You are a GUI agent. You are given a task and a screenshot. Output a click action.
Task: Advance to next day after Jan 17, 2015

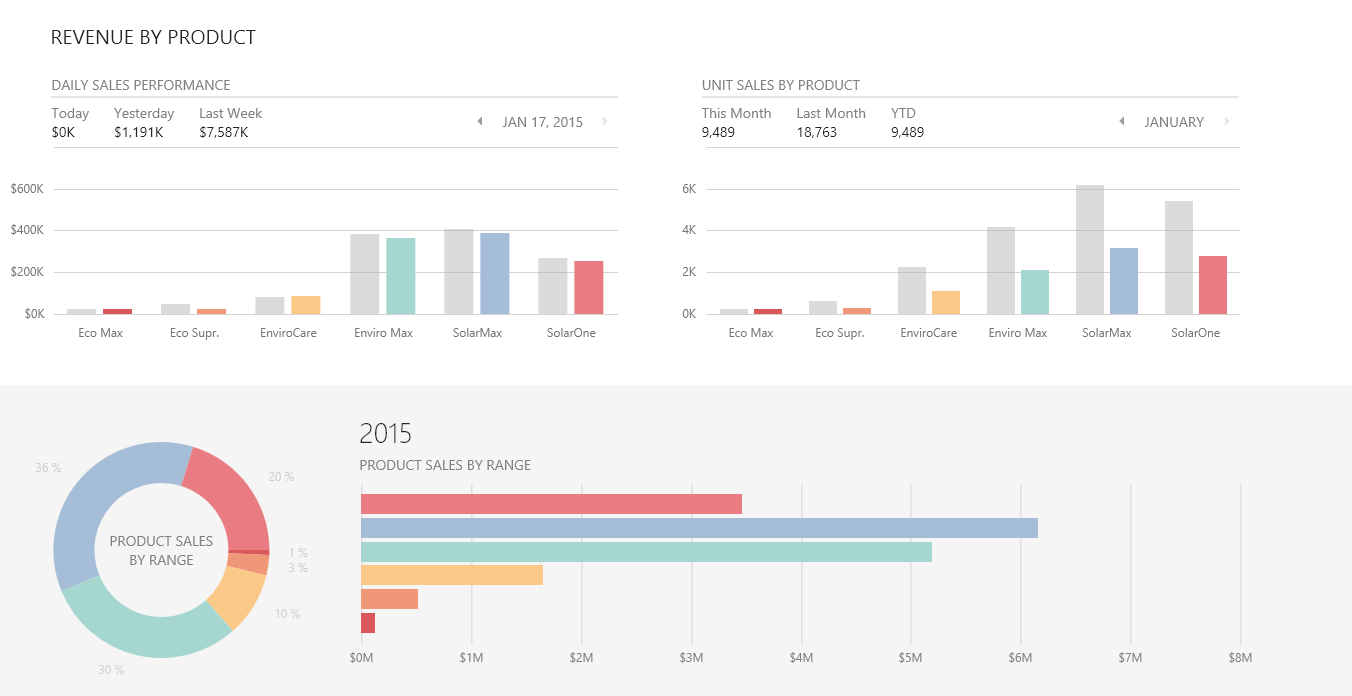pos(605,122)
